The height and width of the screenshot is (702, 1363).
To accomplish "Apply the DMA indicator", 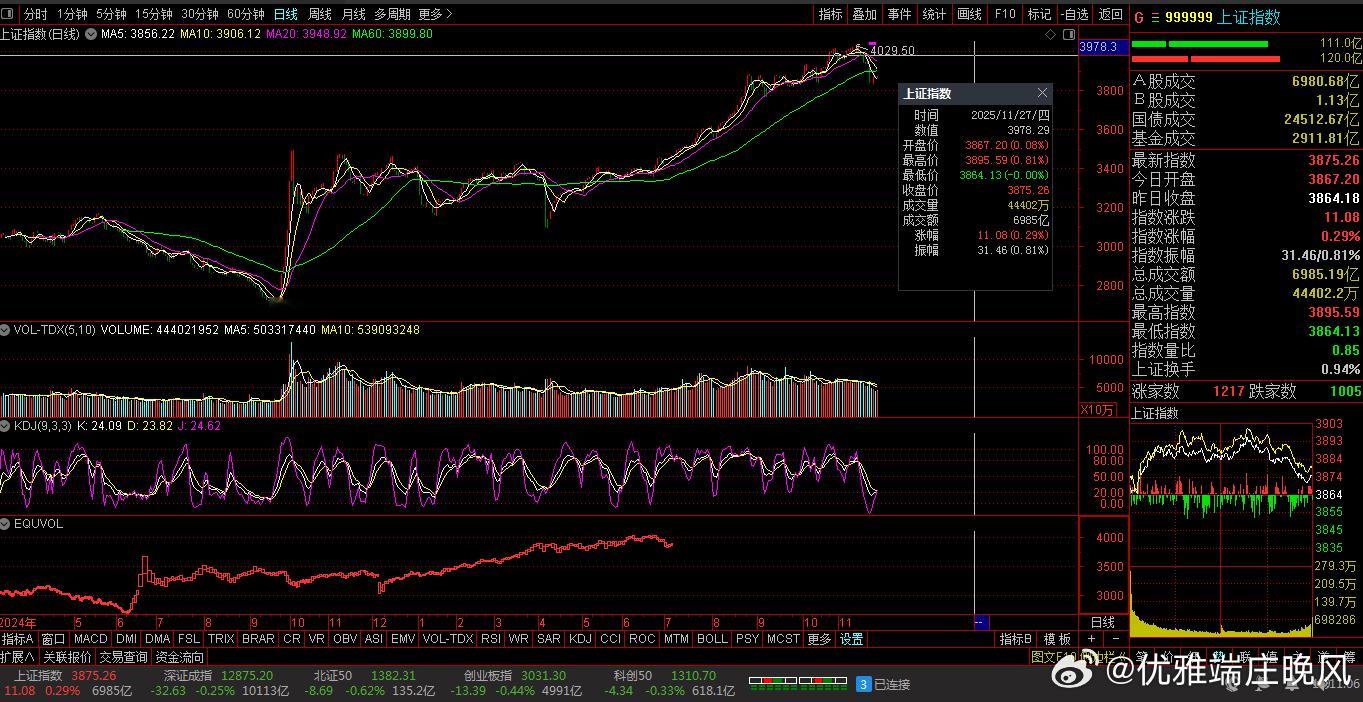I will point(157,639).
